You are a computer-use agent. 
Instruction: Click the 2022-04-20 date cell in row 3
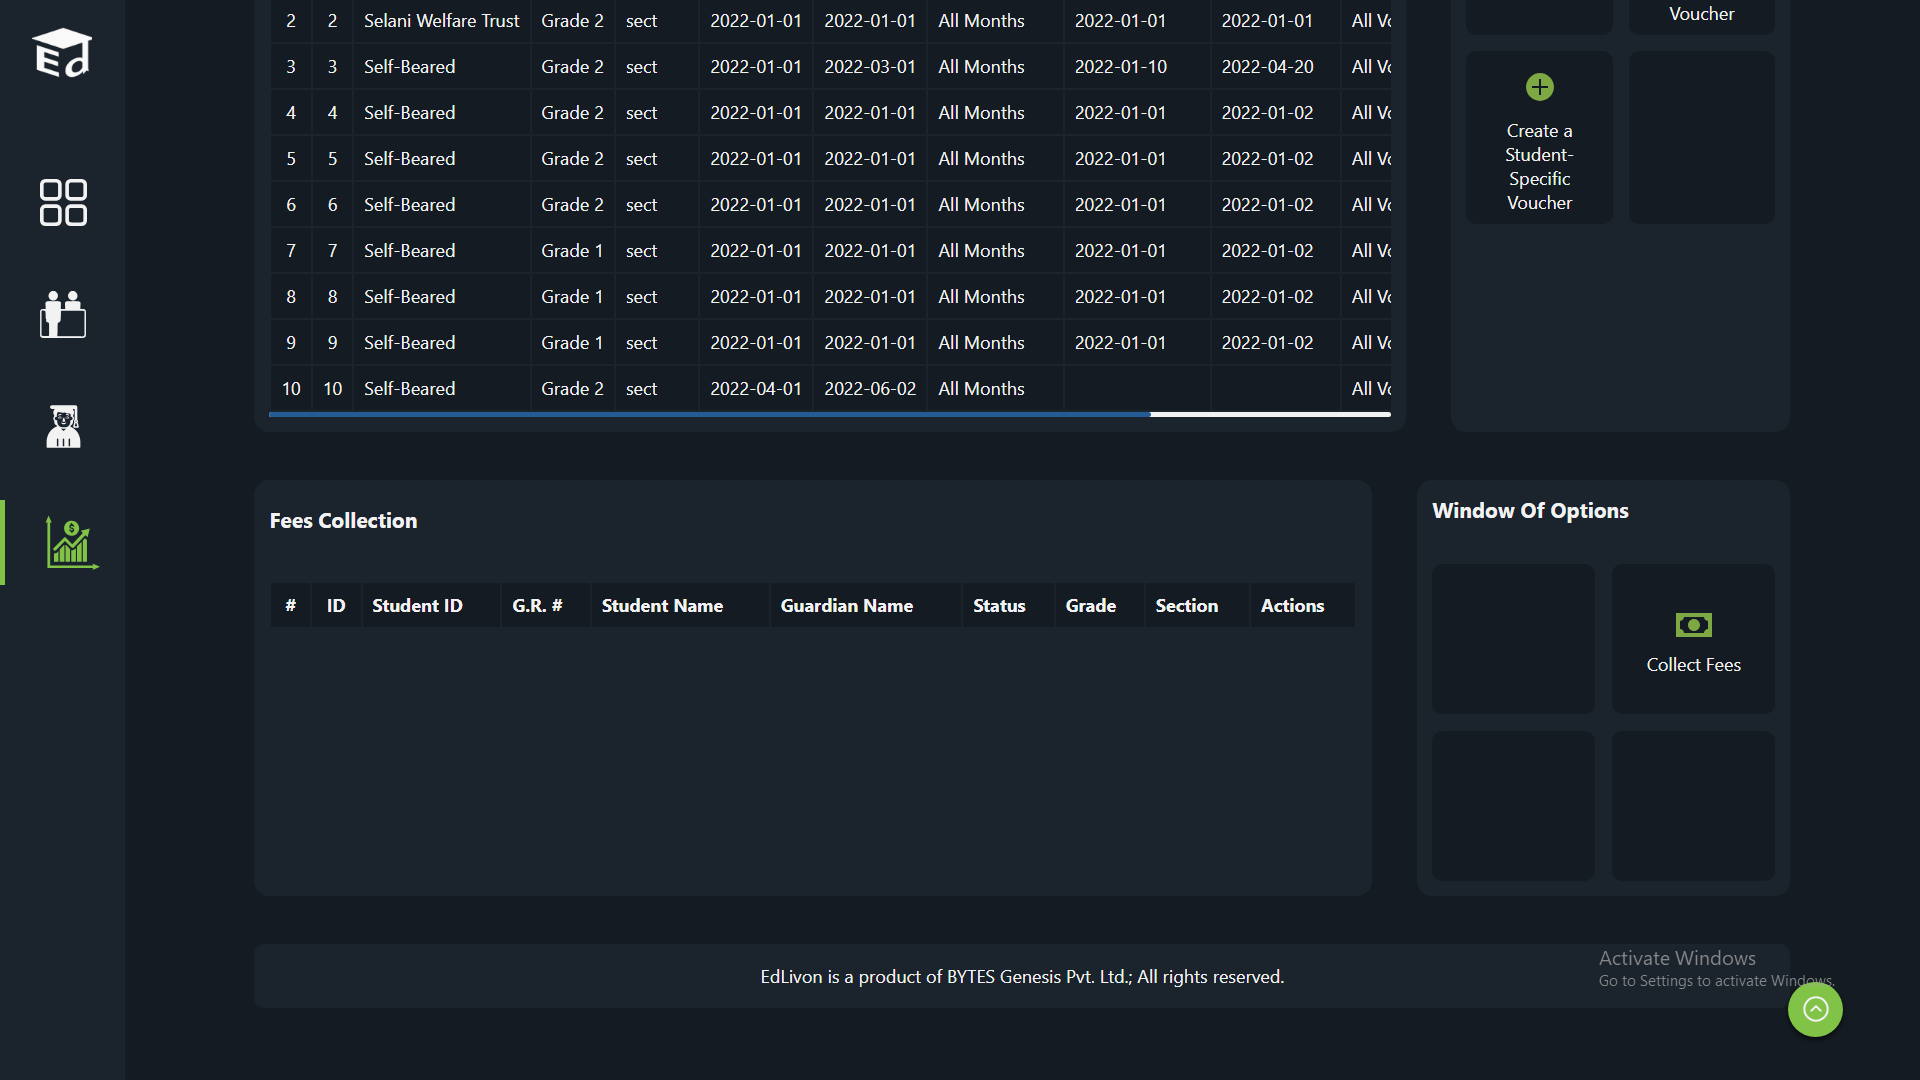(1267, 67)
